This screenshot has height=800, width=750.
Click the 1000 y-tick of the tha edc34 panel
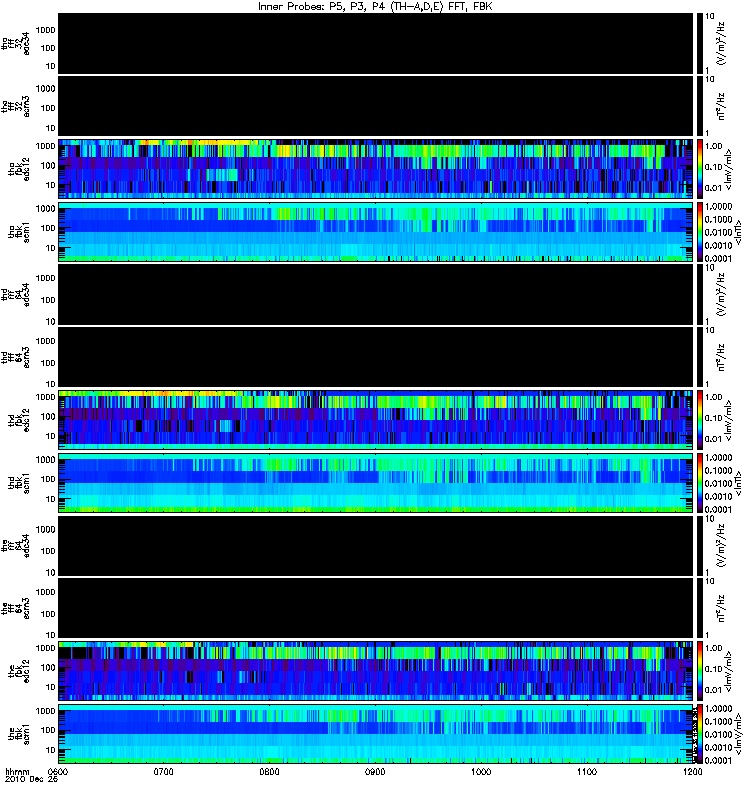click(45, 30)
